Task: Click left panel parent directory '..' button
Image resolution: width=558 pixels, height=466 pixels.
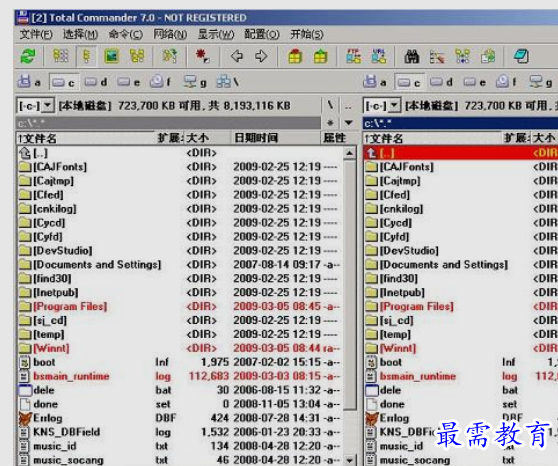Action: (348, 105)
